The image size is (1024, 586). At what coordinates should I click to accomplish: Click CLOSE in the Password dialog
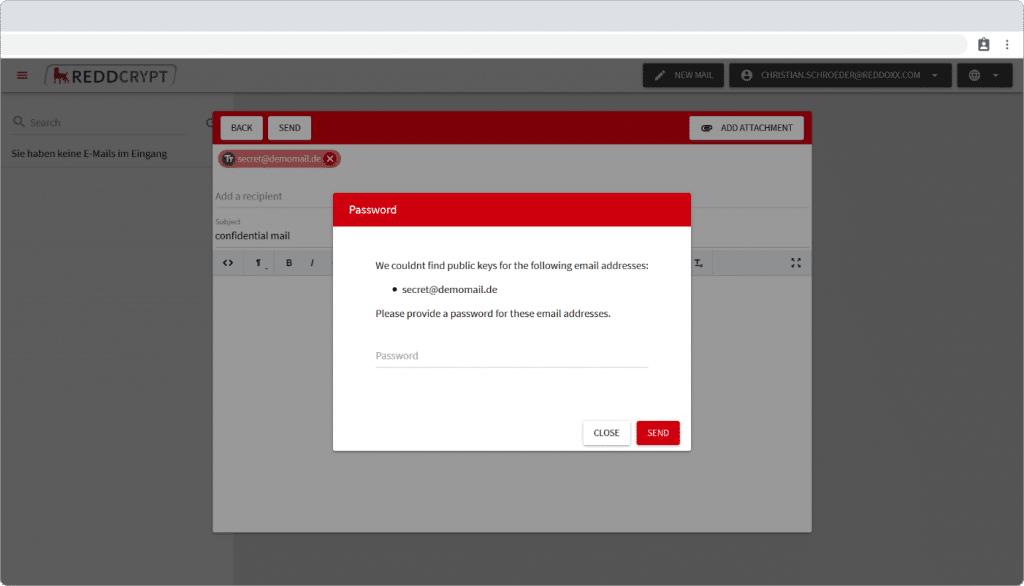coord(606,433)
